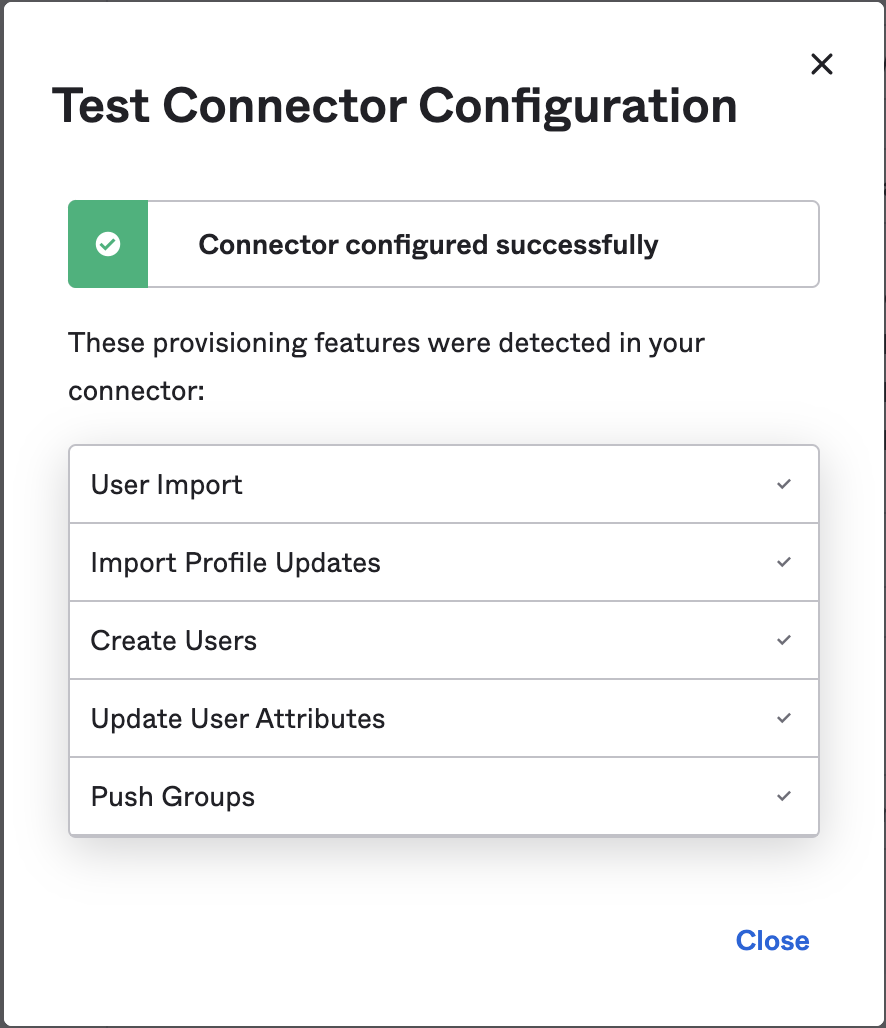
Task: Click the green success checkmark icon
Action: tap(108, 244)
